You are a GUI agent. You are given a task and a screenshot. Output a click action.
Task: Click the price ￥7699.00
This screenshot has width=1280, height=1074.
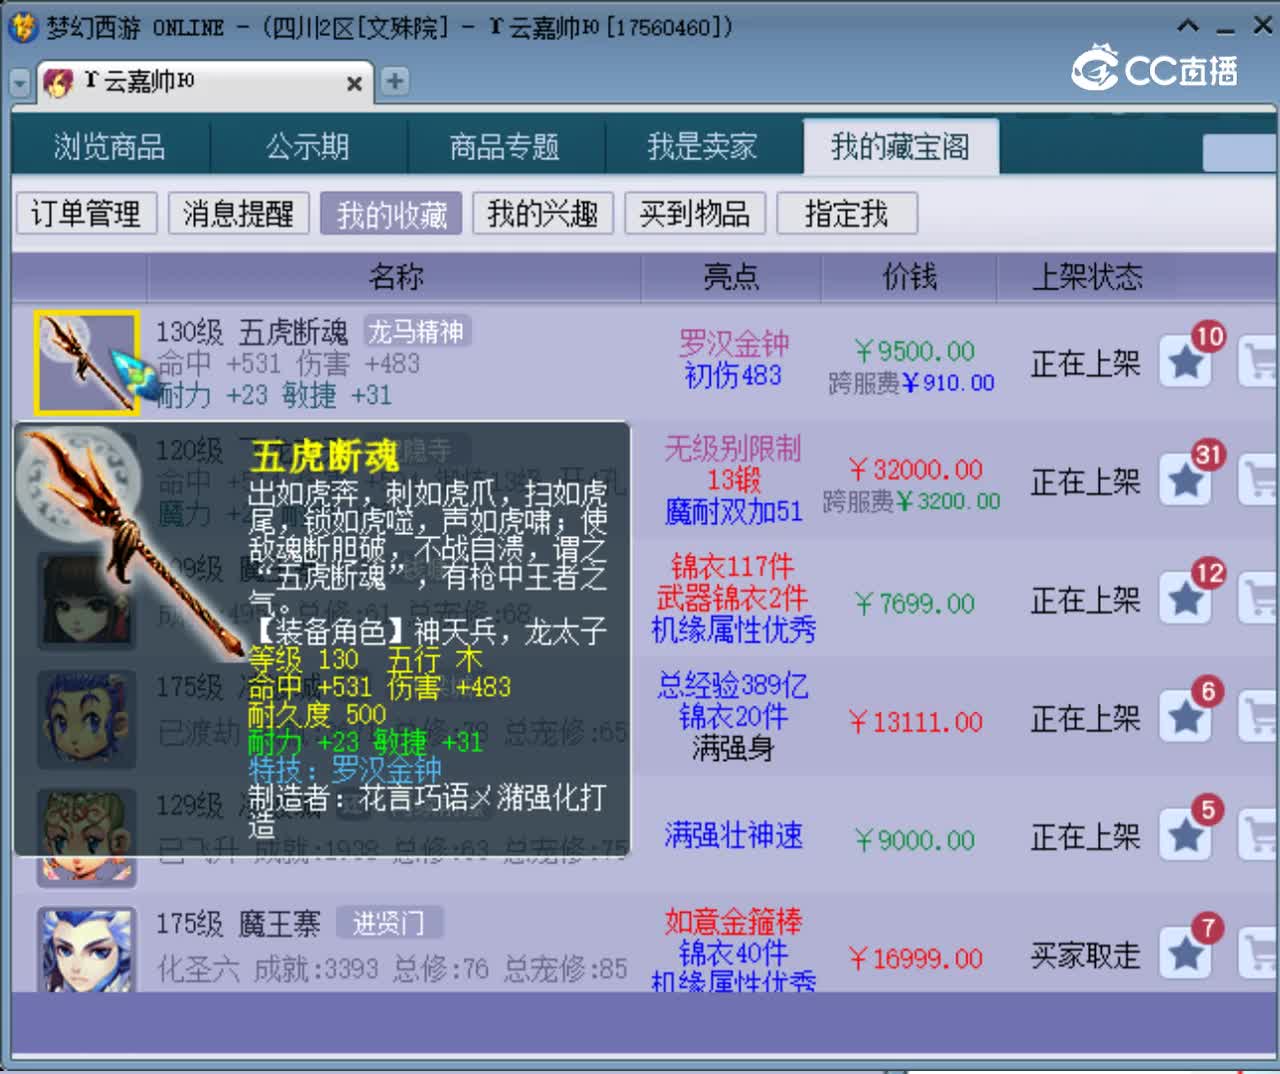pyautogui.click(x=914, y=603)
